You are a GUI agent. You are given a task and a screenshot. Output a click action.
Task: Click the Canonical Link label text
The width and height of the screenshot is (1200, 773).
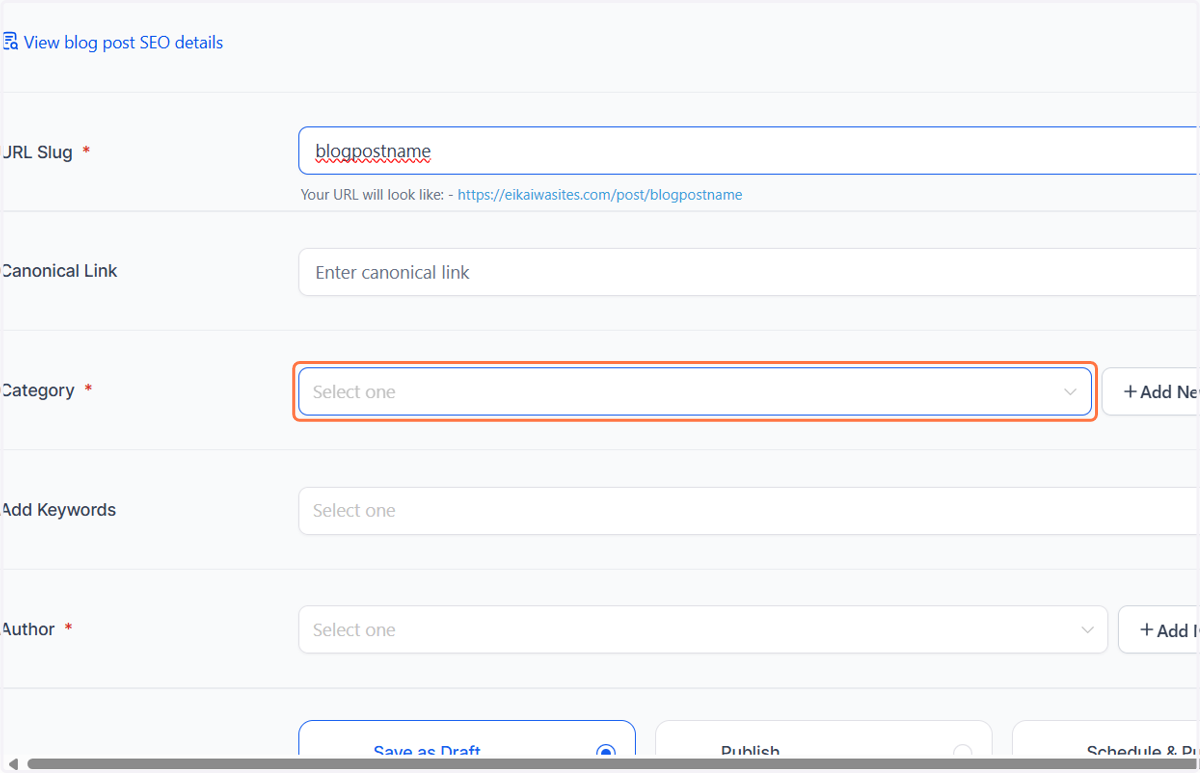[59, 271]
